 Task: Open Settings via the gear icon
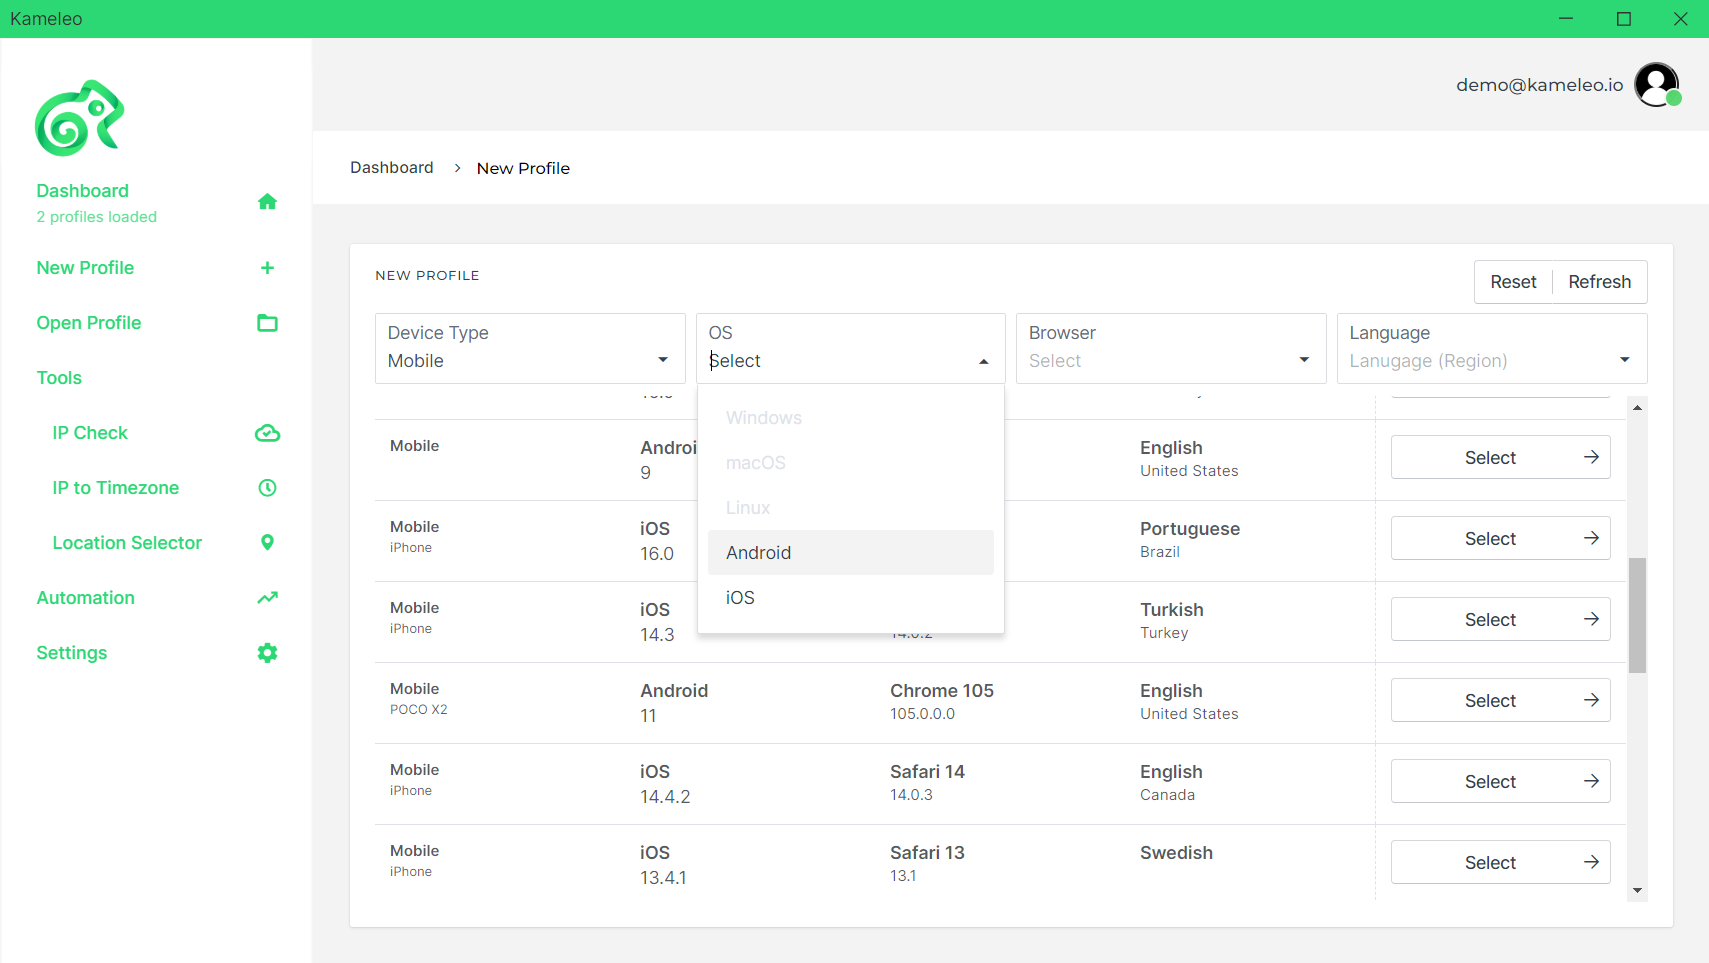[x=267, y=652]
